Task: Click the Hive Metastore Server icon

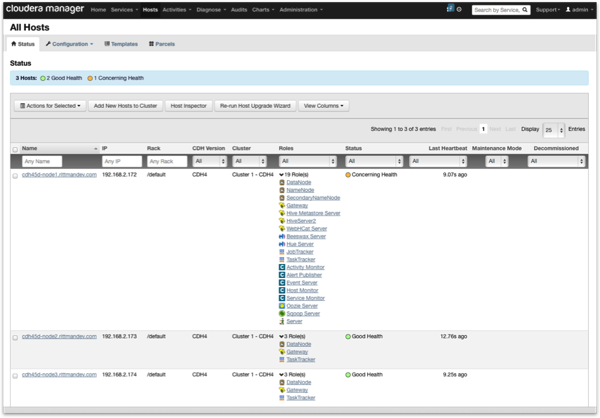Action: (282, 213)
